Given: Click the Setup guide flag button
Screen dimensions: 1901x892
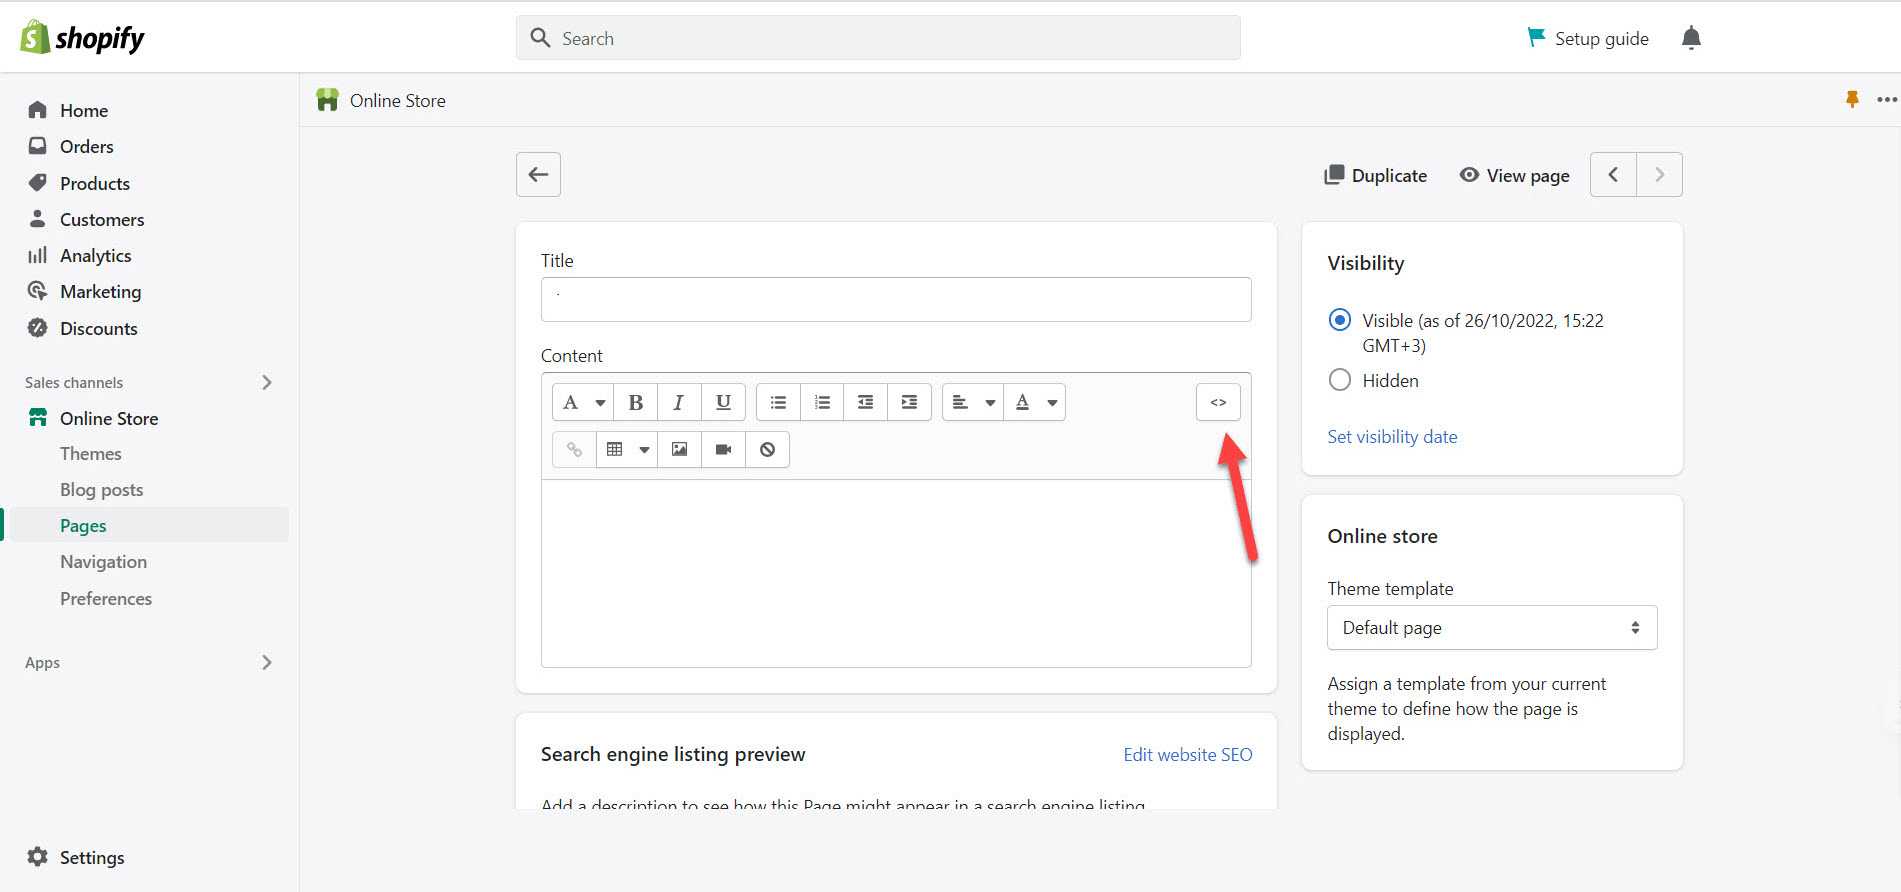Looking at the screenshot, I should tap(1588, 38).
